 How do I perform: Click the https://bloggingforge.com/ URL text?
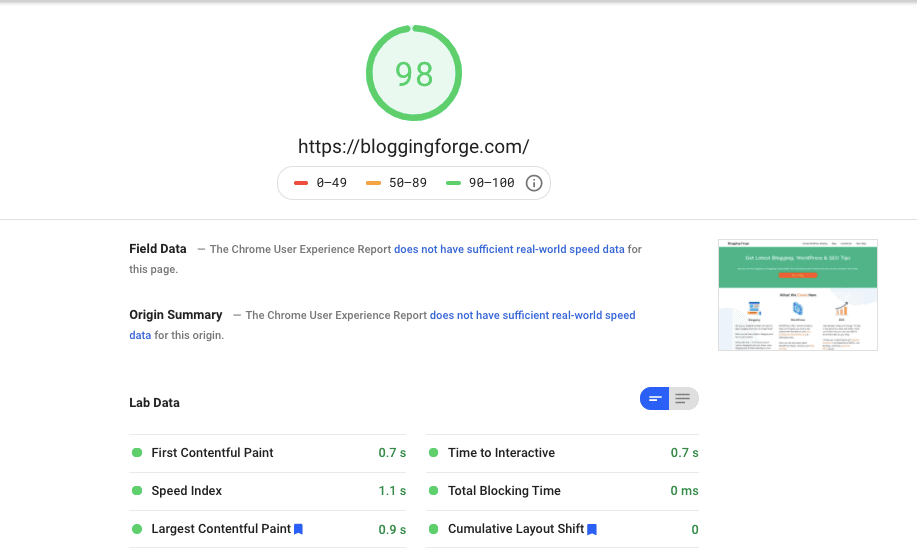414,146
